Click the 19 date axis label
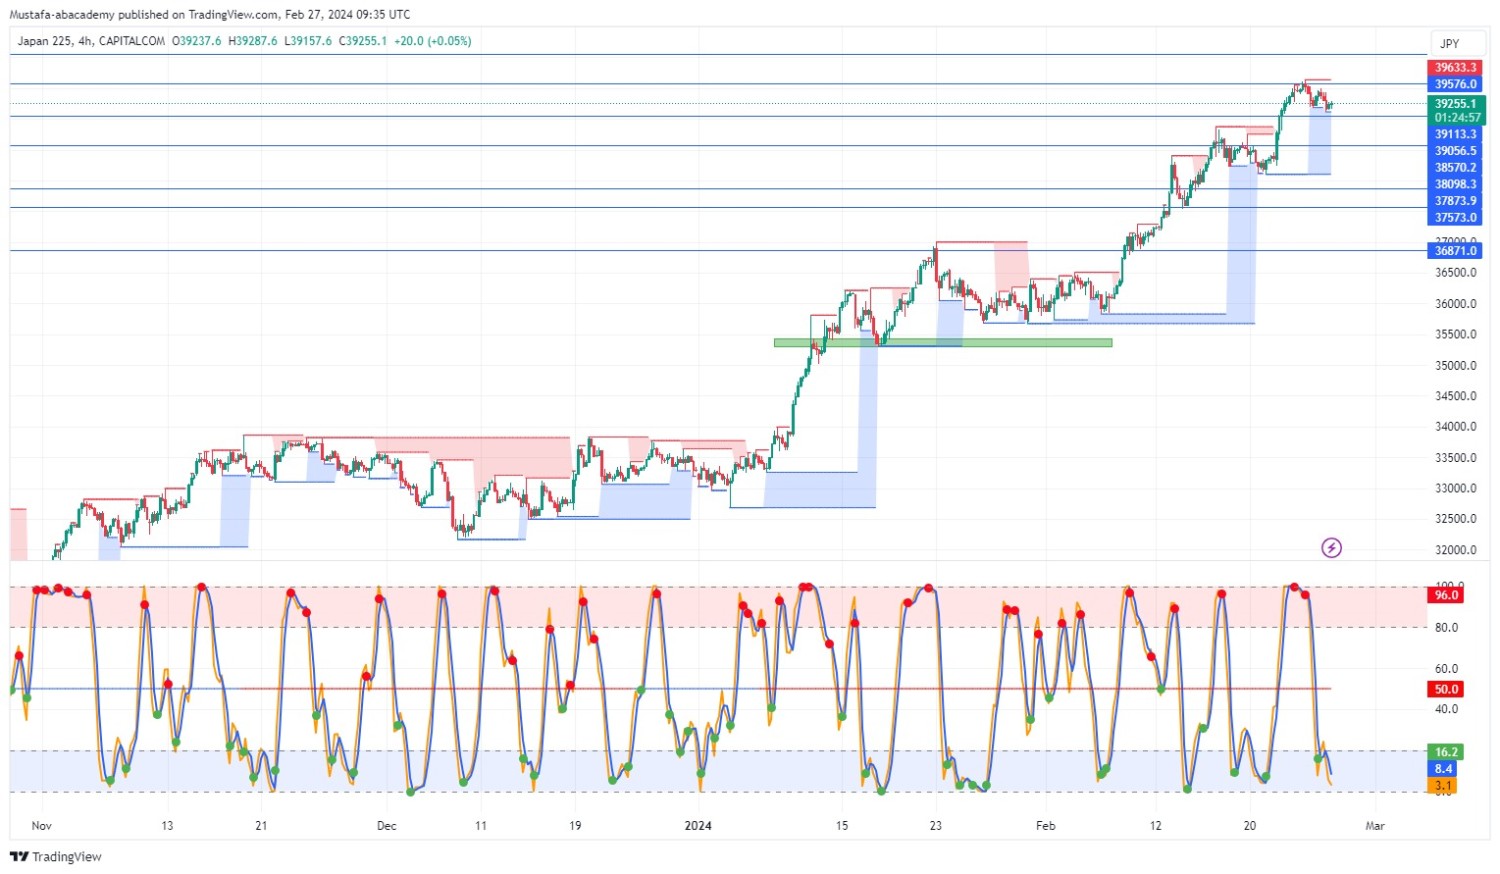1500x874 pixels. click(575, 826)
